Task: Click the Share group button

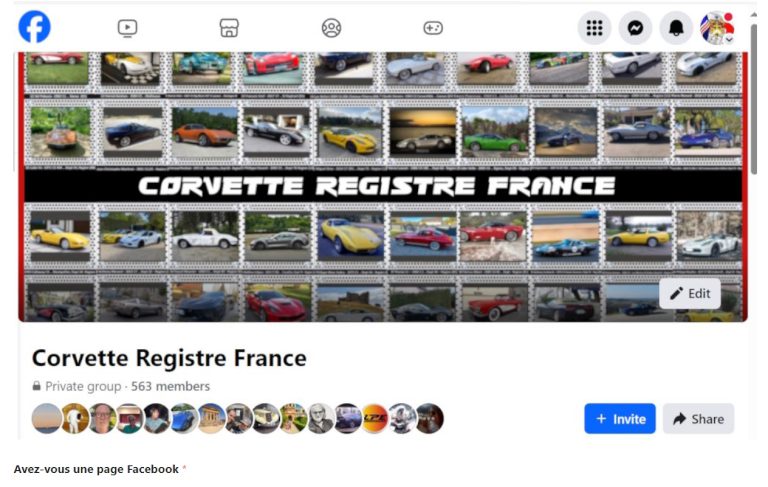Action: (x=698, y=418)
